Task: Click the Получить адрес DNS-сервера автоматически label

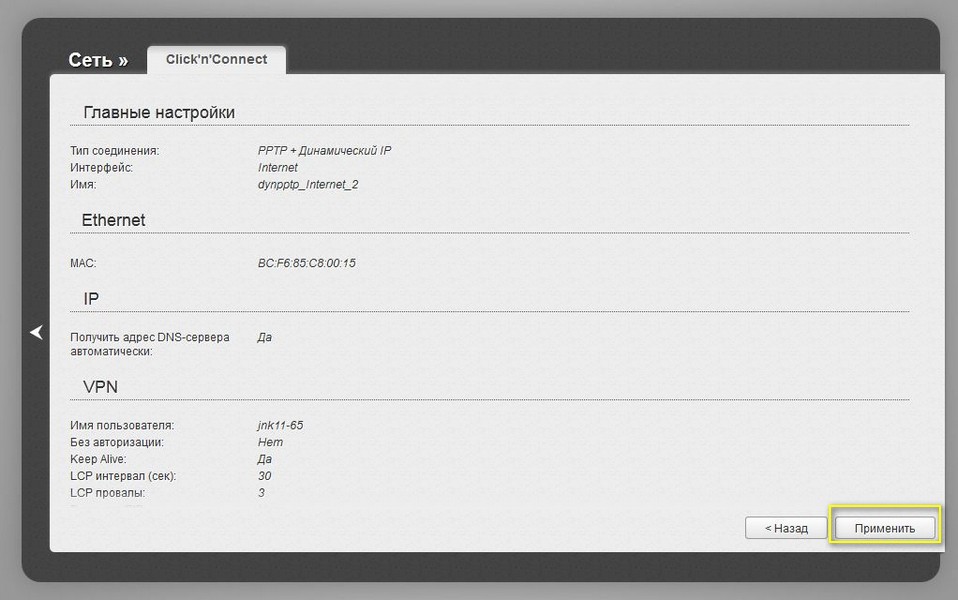Action: pyautogui.click(x=150, y=344)
